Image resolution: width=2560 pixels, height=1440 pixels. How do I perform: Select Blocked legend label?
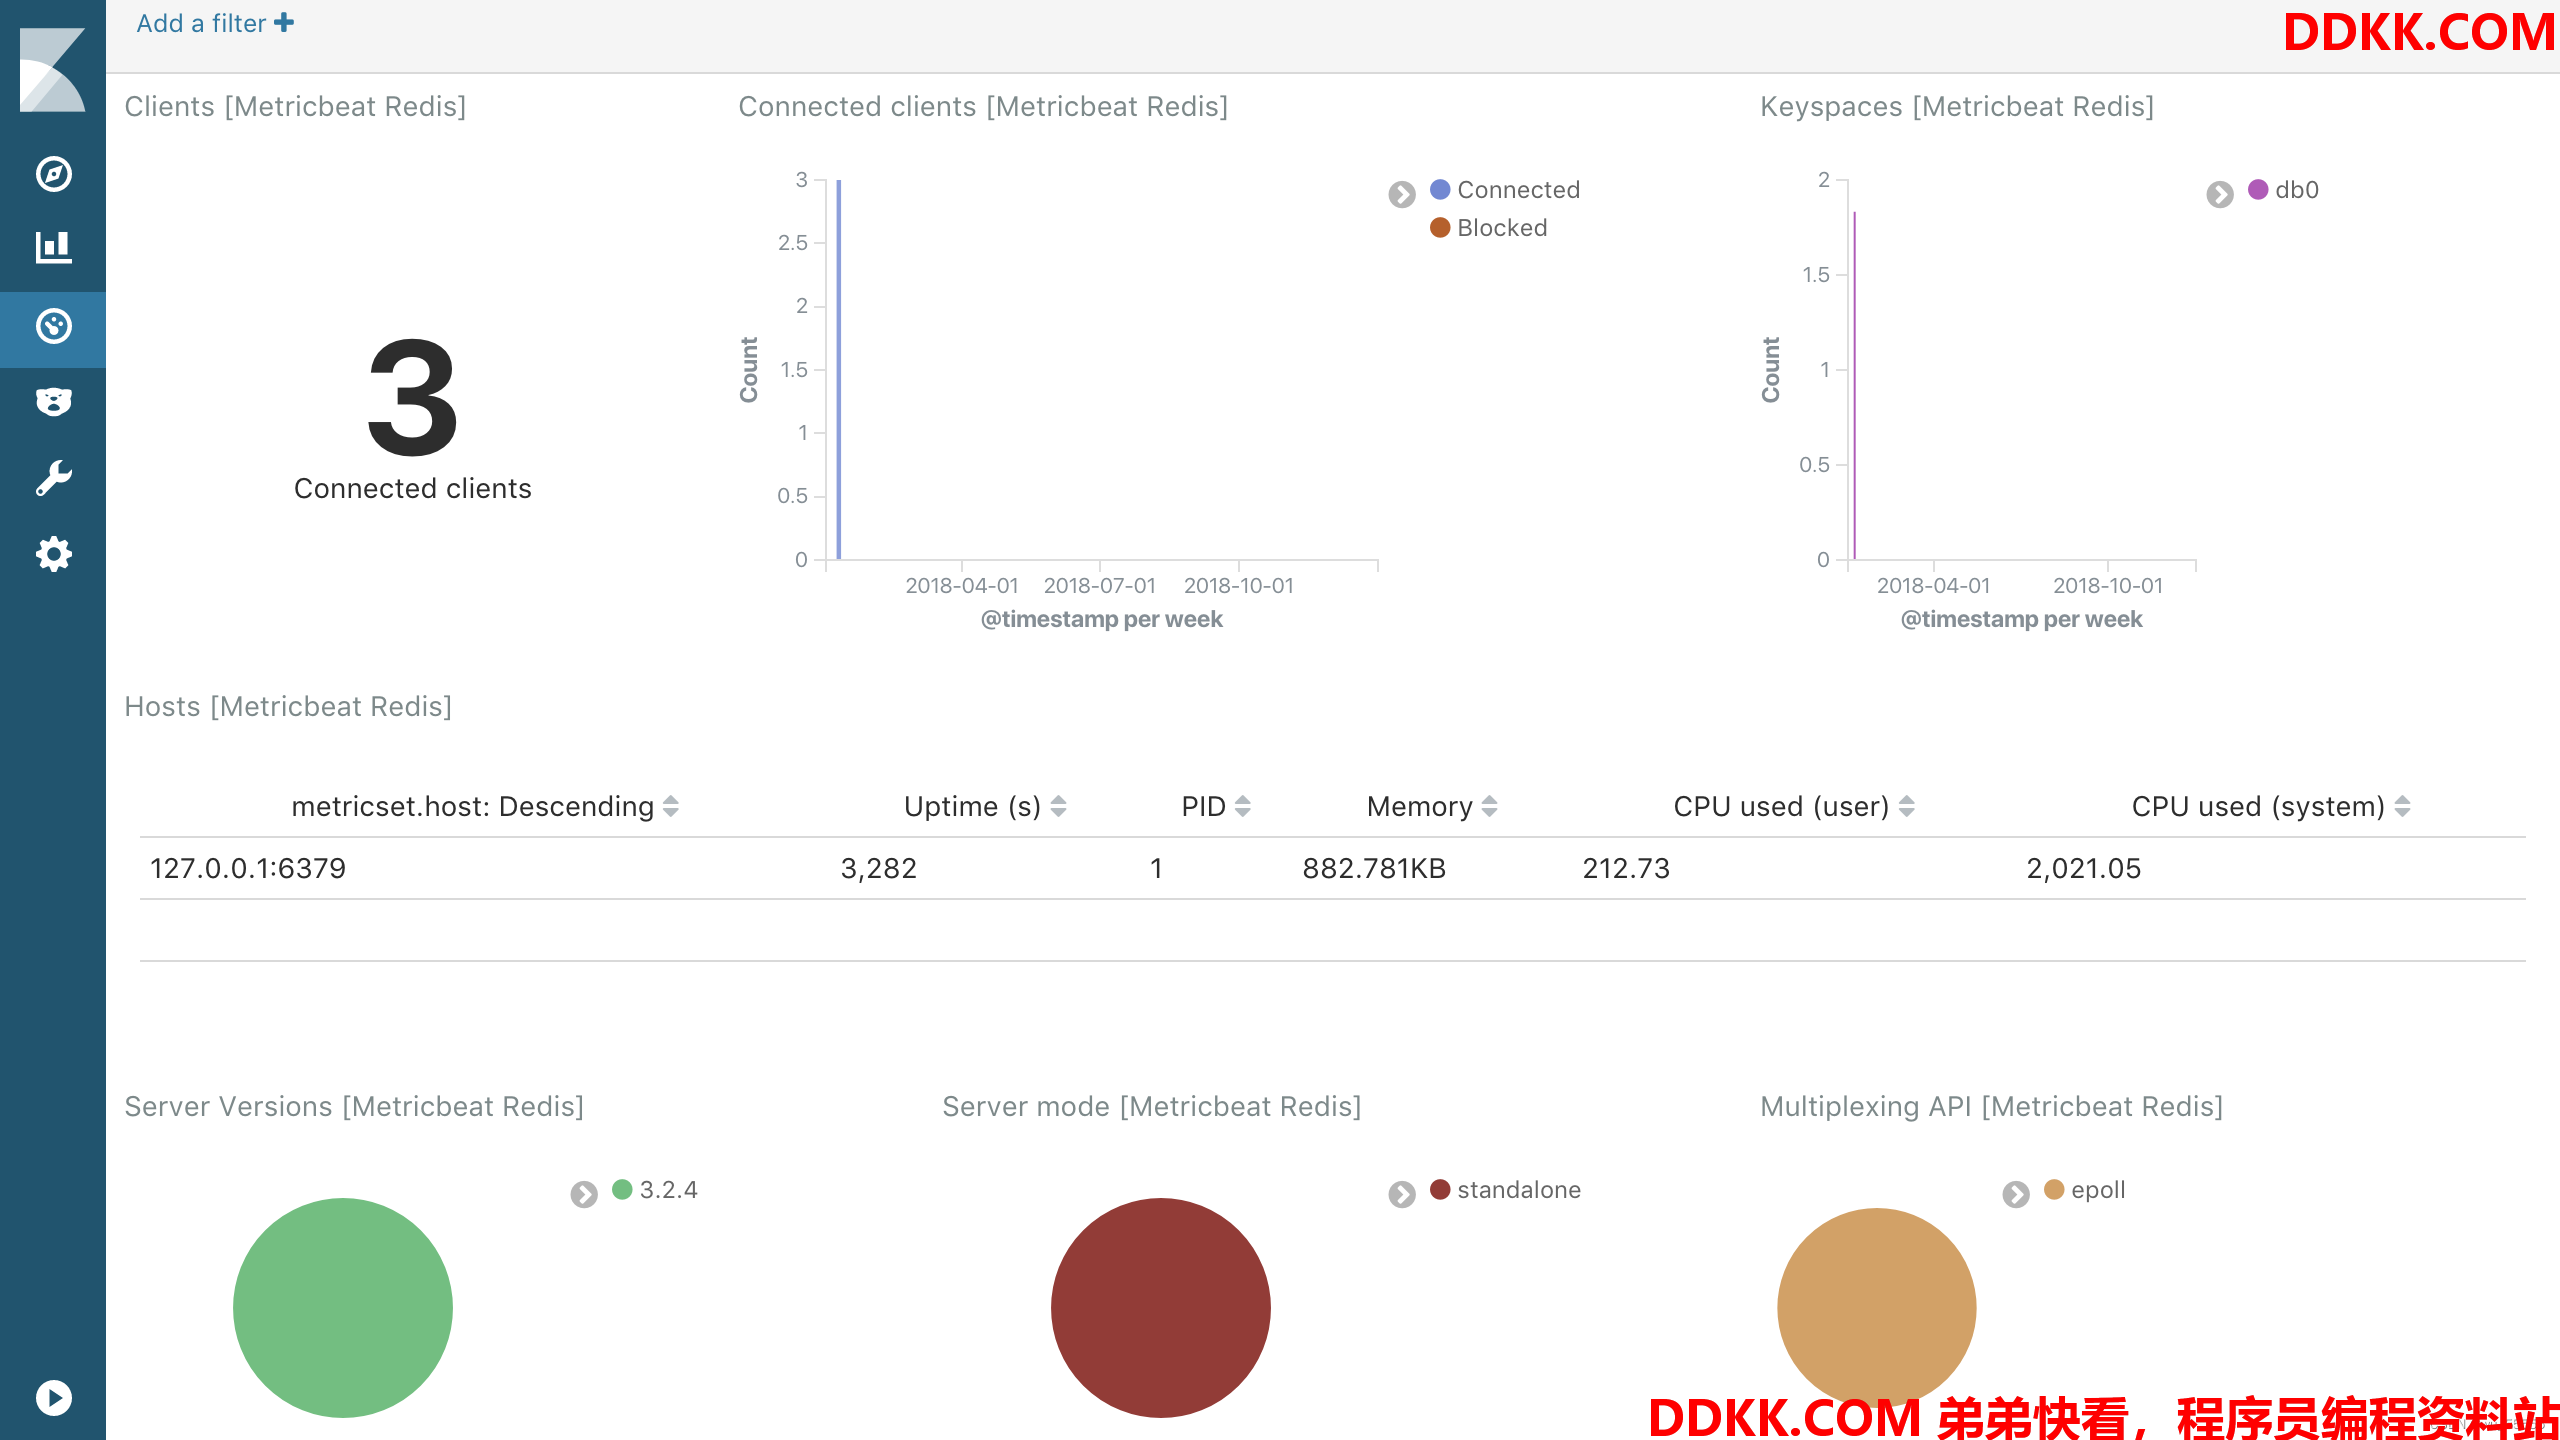(x=1502, y=228)
